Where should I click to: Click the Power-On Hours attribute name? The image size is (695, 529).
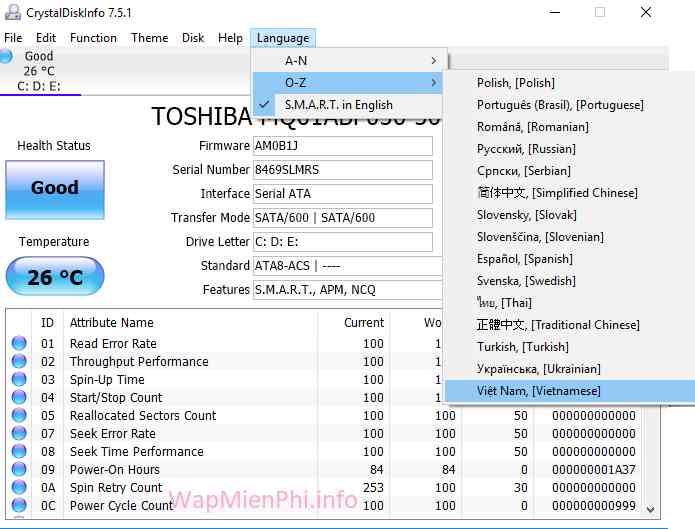coord(115,469)
